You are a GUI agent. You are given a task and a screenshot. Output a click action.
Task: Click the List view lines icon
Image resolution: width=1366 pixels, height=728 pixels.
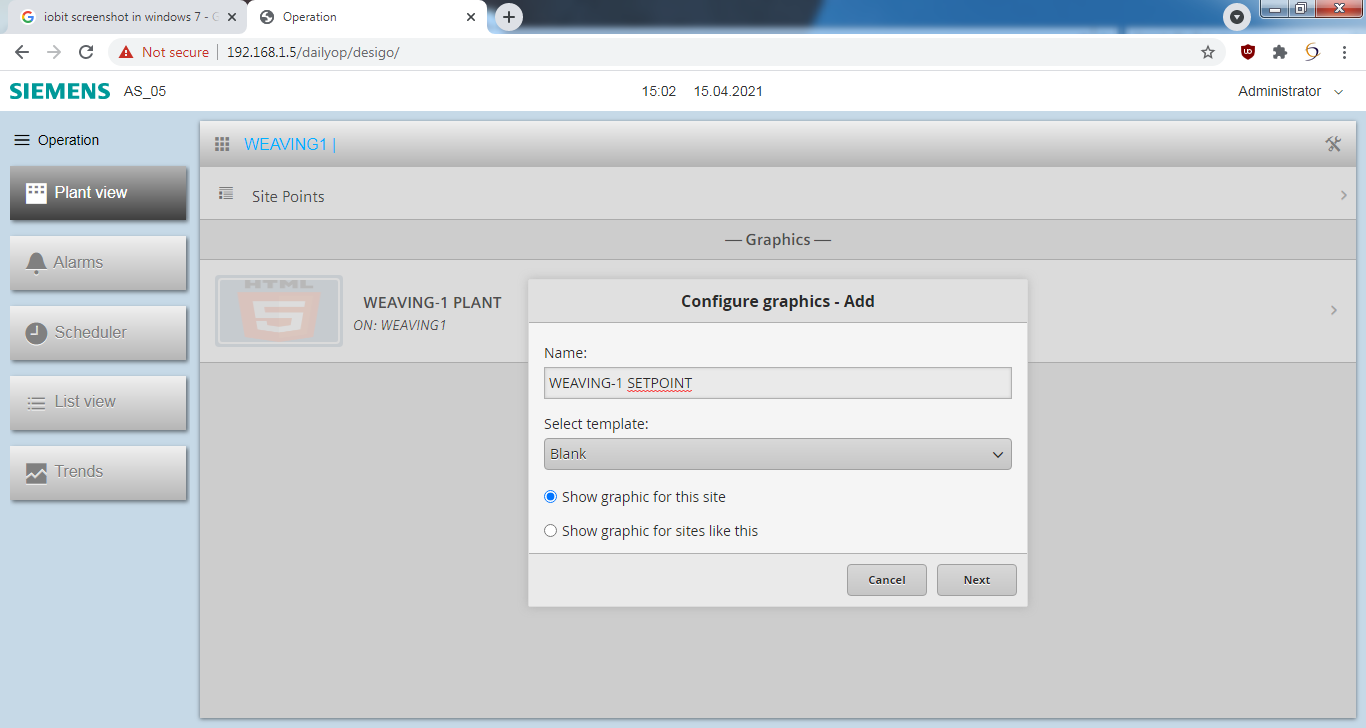point(36,403)
